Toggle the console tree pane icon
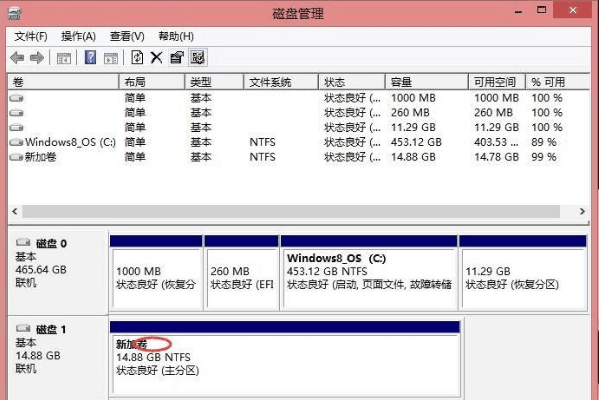Screen dimensions: 600x400 (64, 58)
